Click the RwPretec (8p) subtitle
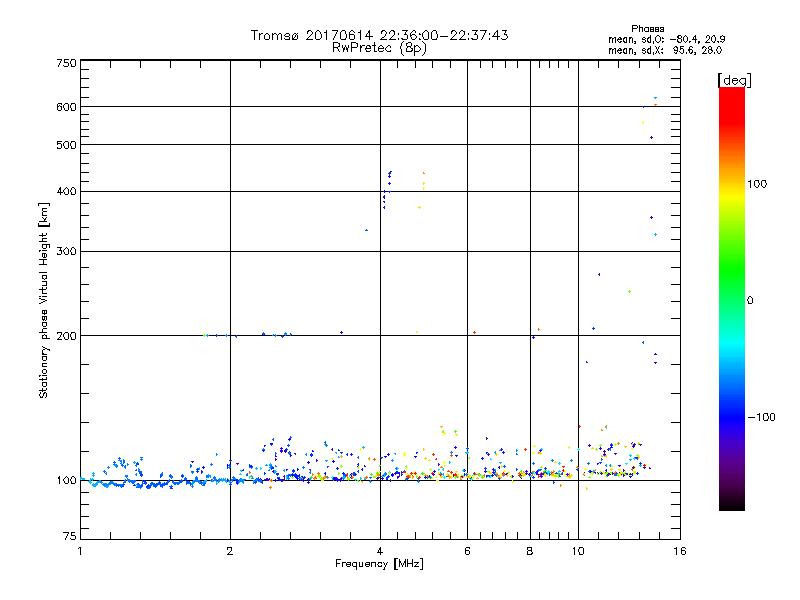Image resolution: width=800 pixels, height=600 pixels. 379,47
